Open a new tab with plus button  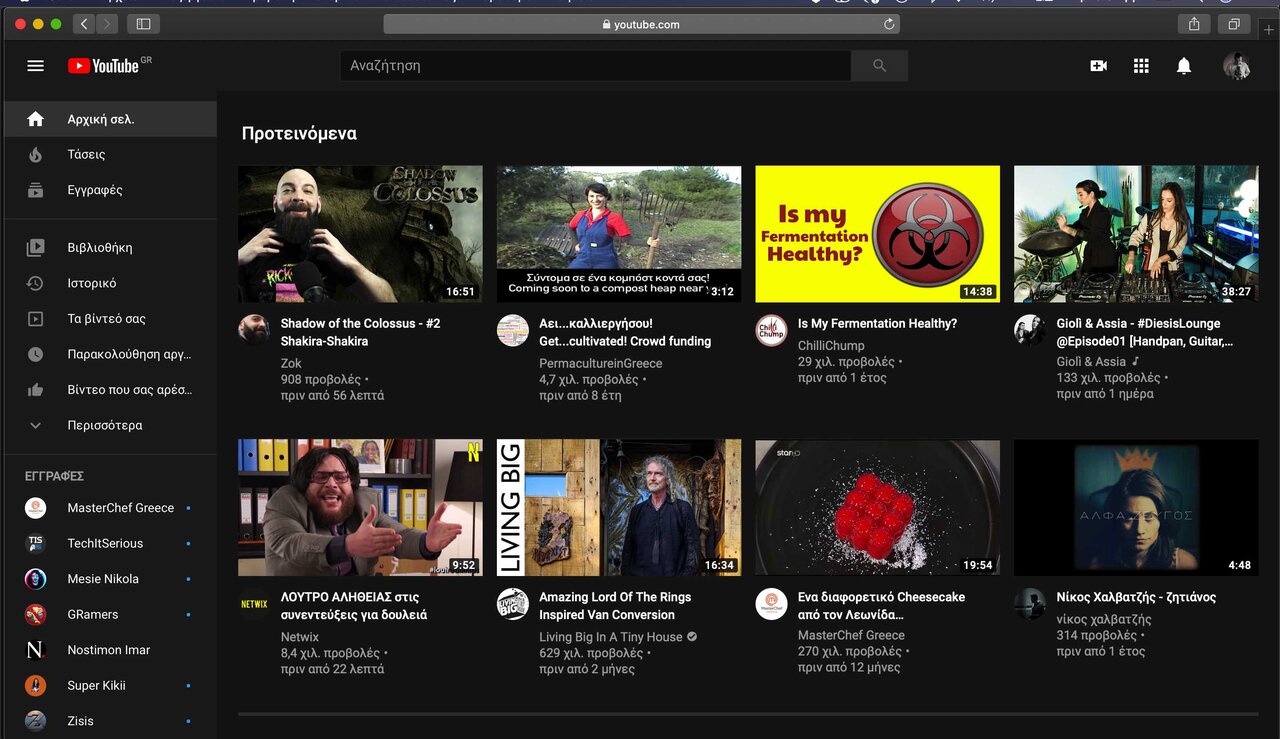click(x=1269, y=29)
